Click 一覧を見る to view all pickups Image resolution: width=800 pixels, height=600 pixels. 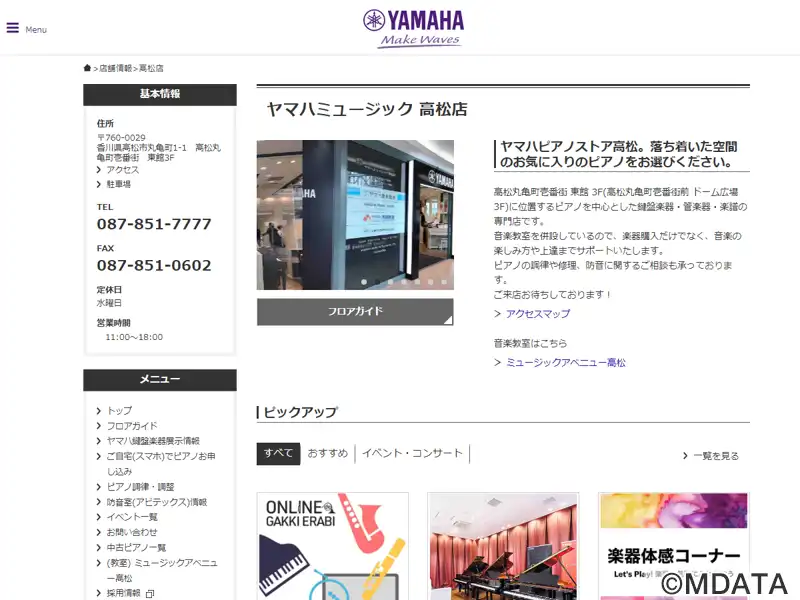click(716, 456)
